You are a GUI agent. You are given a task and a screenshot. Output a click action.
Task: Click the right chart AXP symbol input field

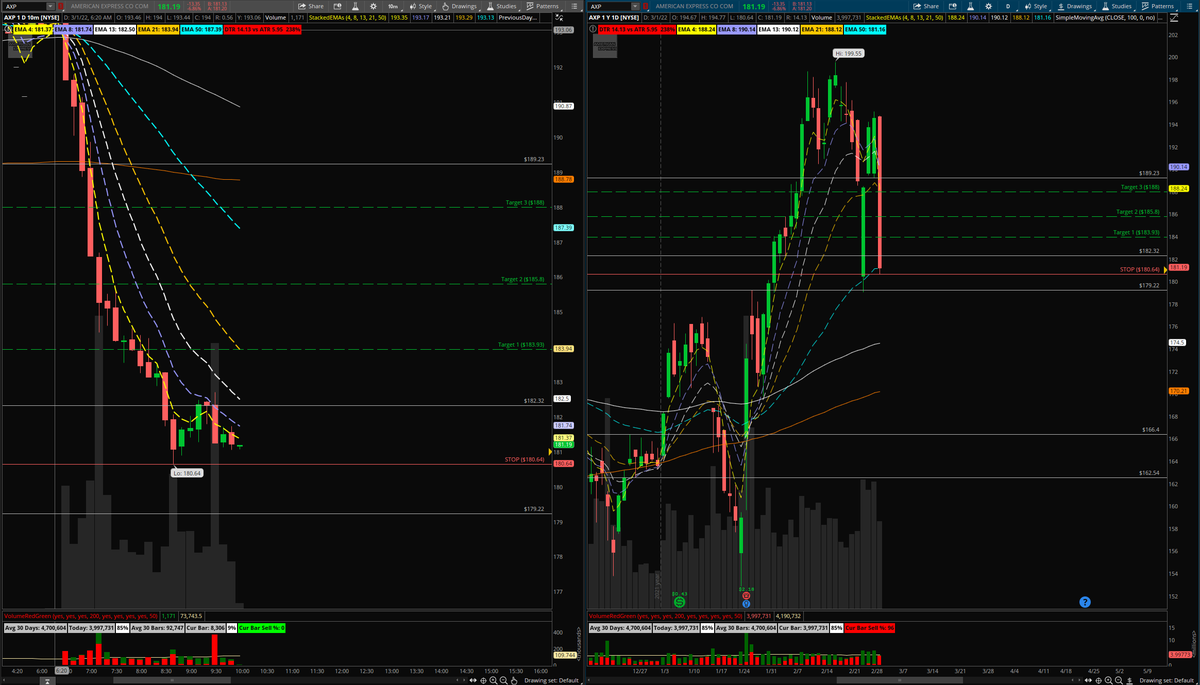pos(610,6)
